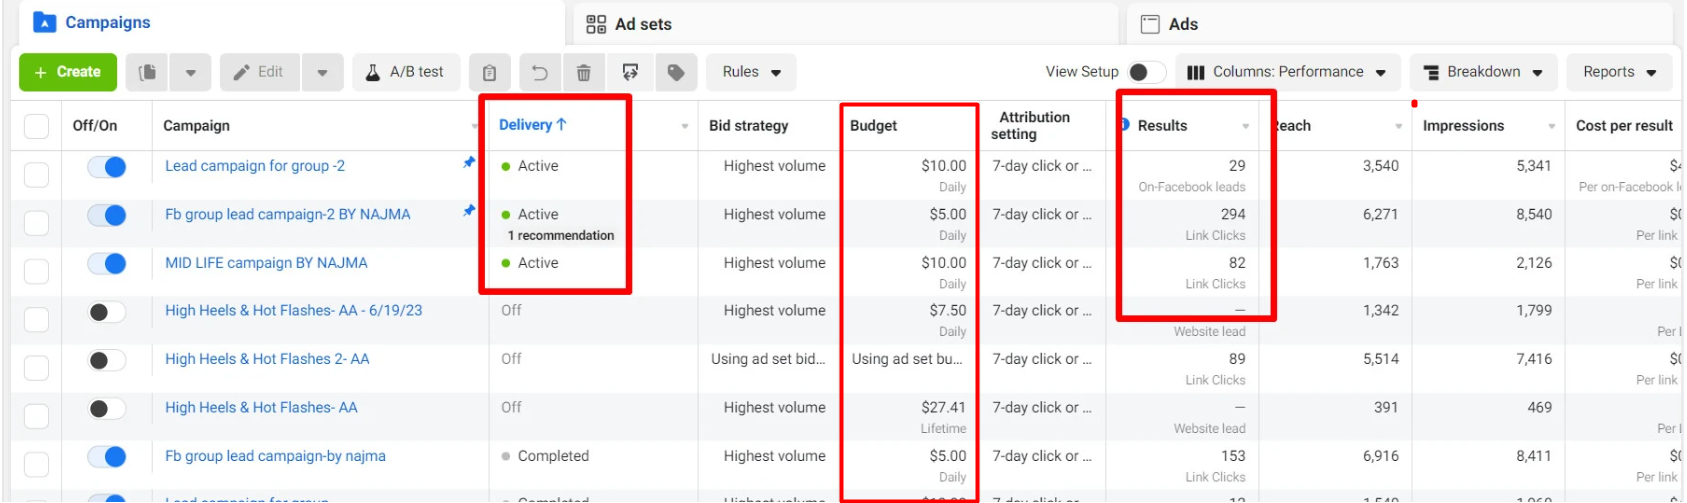The height and width of the screenshot is (503, 1687).
Task: Toggle the View Setup switch
Action: 1146,72
